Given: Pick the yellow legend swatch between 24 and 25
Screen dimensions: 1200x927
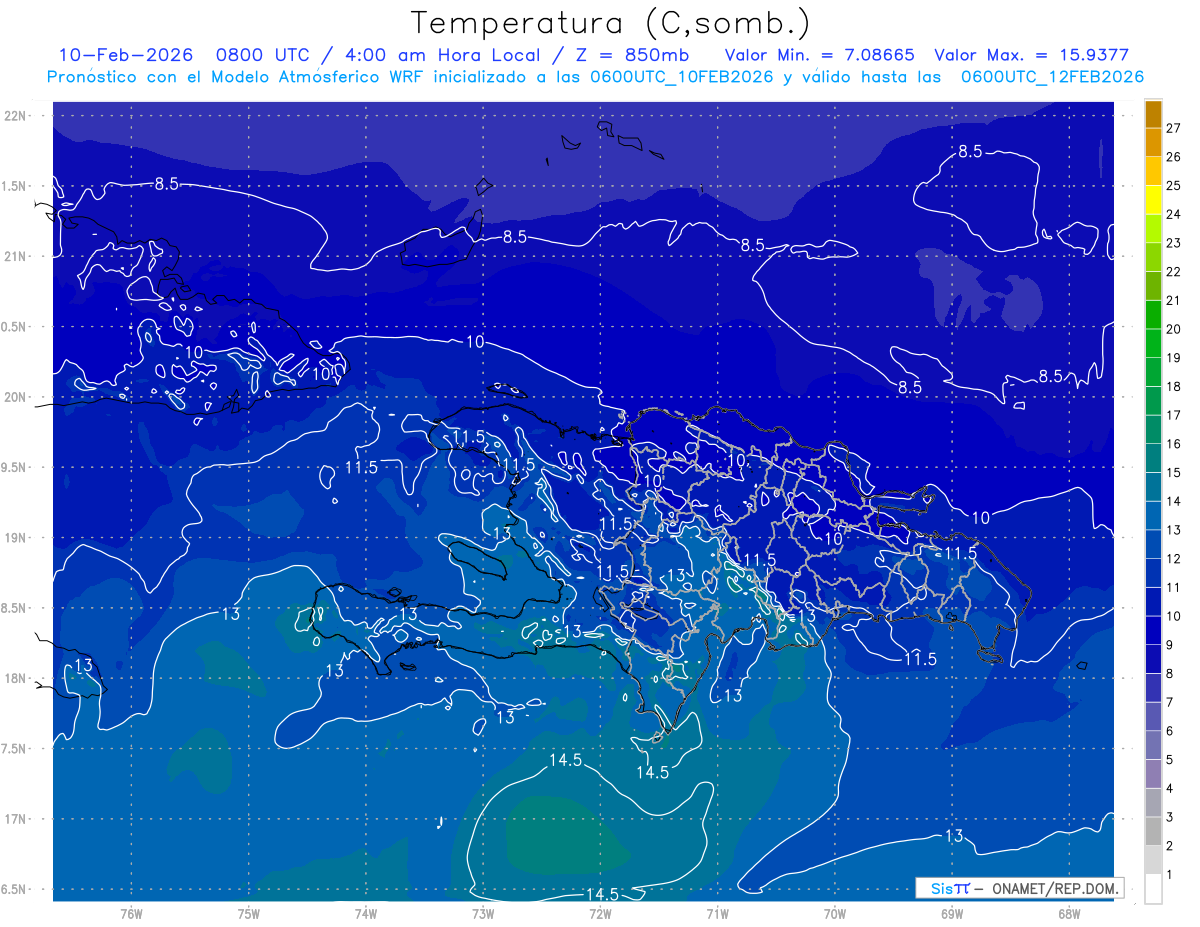Looking at the screenshot, I should coord(1153,199).
